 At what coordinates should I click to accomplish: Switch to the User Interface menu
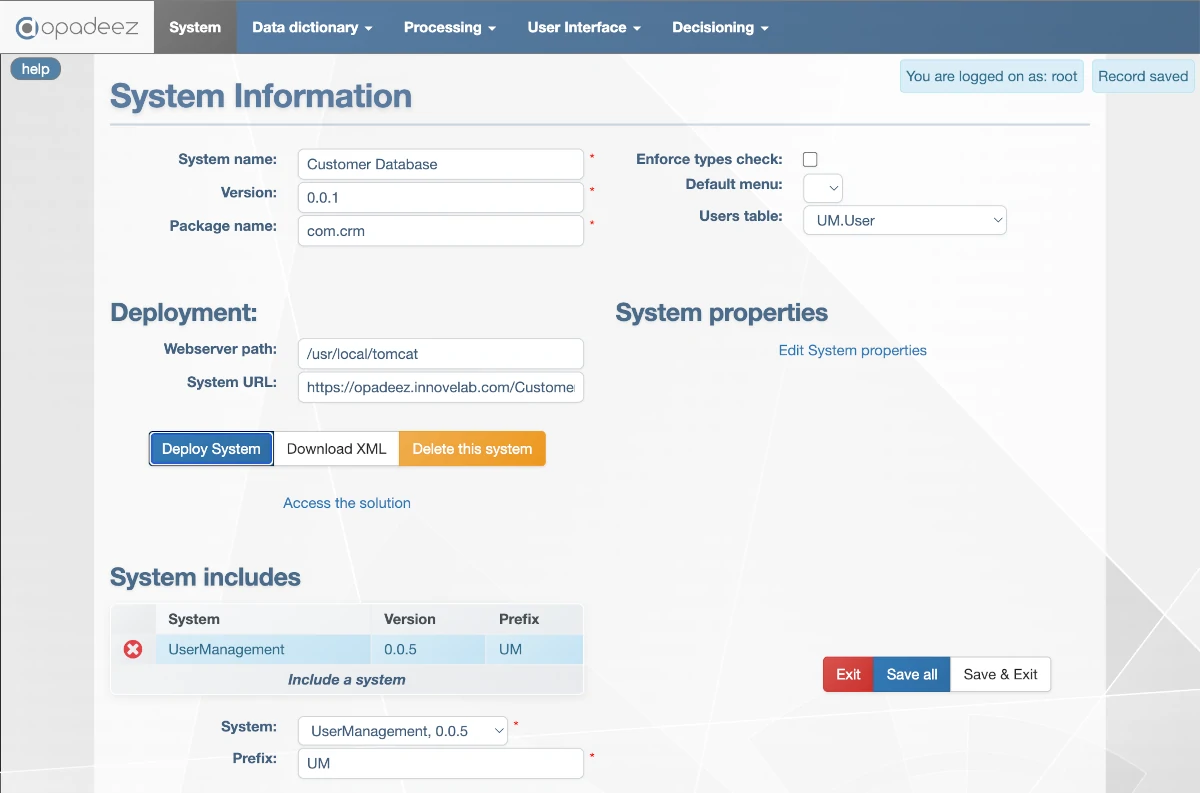(583, 27)
